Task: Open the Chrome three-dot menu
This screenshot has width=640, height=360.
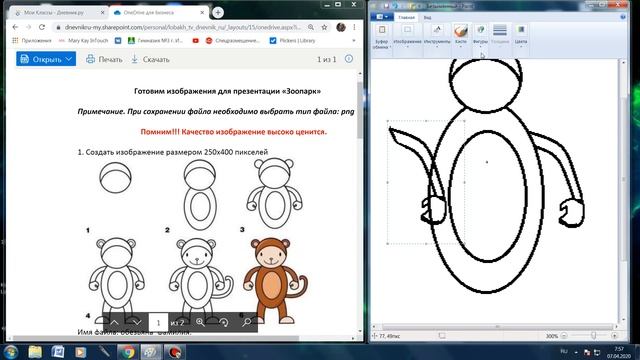Action: pyautogui.click(x=354, y=27)
